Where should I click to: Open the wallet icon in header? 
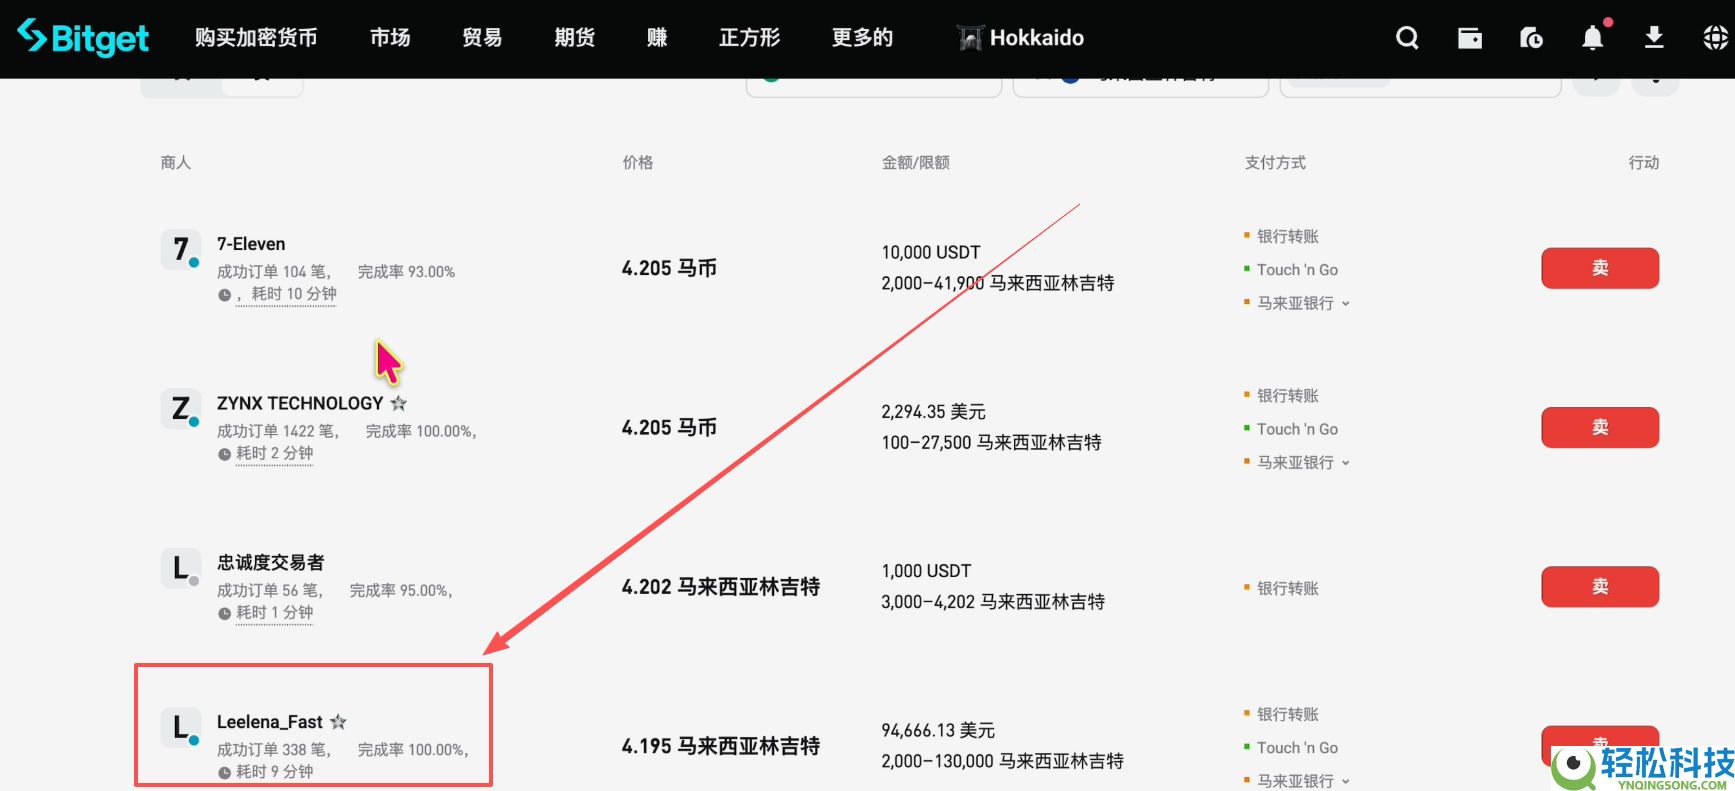[x=1470, y=38]
